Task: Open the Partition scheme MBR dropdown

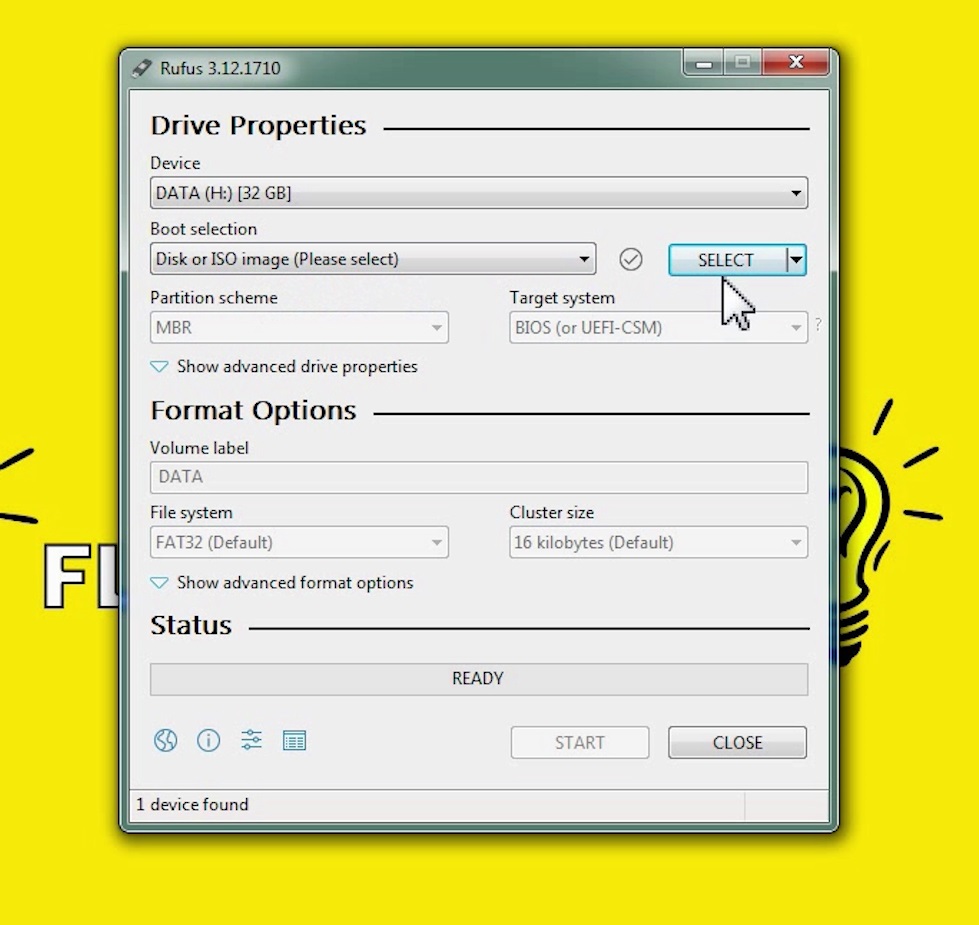Action: [299, 328]
